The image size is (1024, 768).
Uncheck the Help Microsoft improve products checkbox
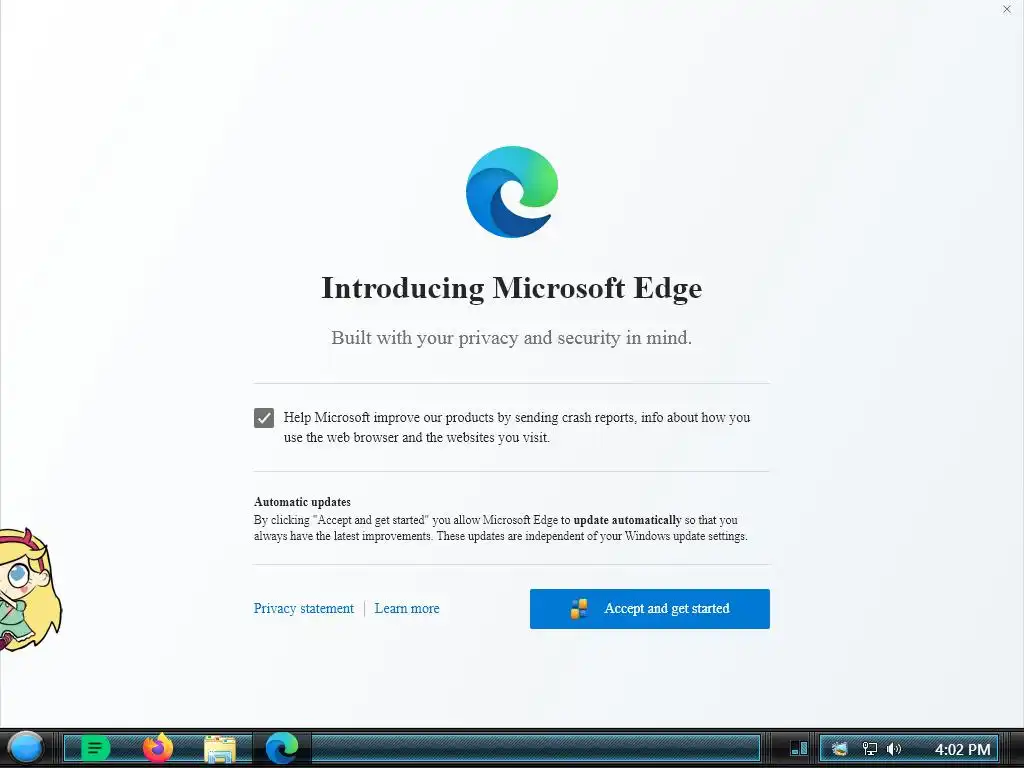point(264,418)
